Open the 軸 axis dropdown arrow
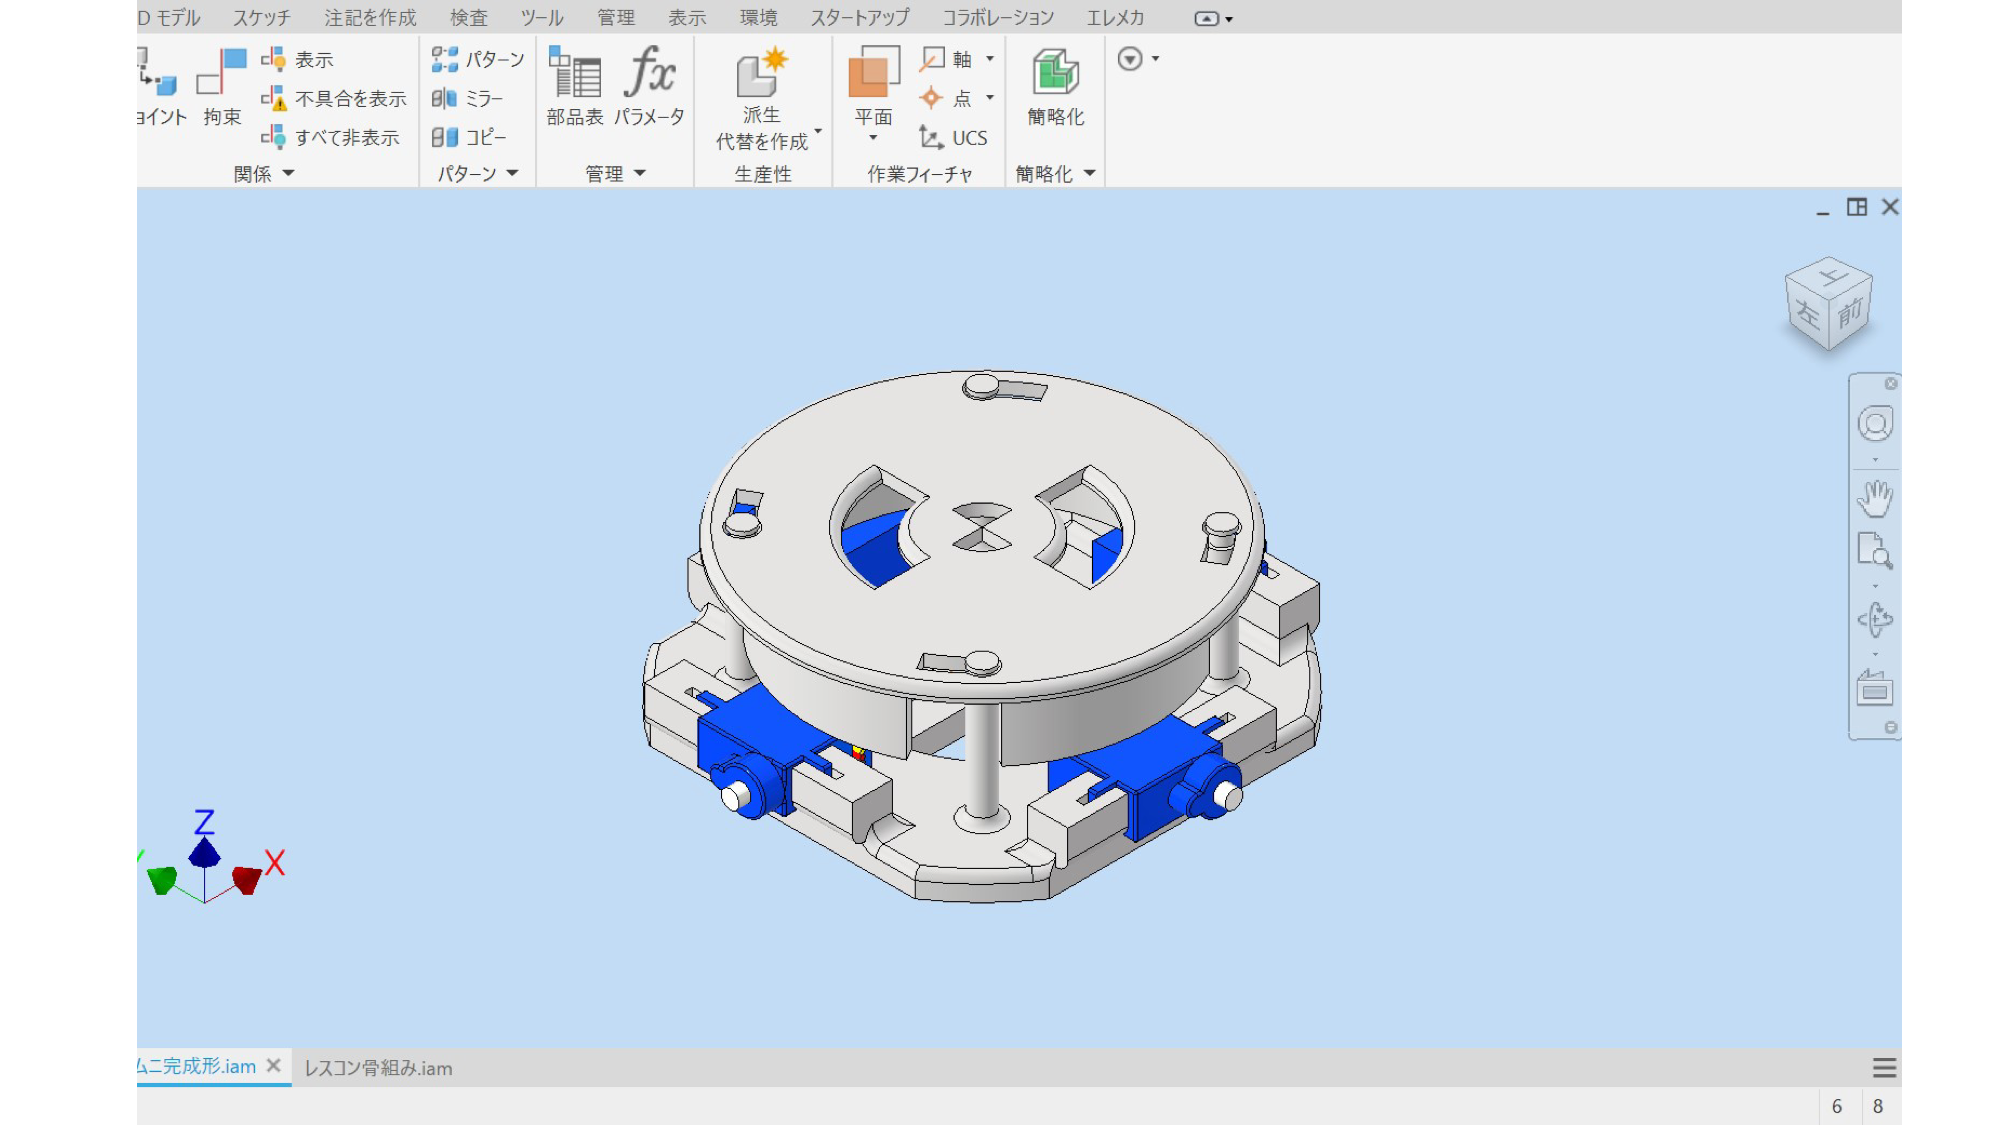 990,59
